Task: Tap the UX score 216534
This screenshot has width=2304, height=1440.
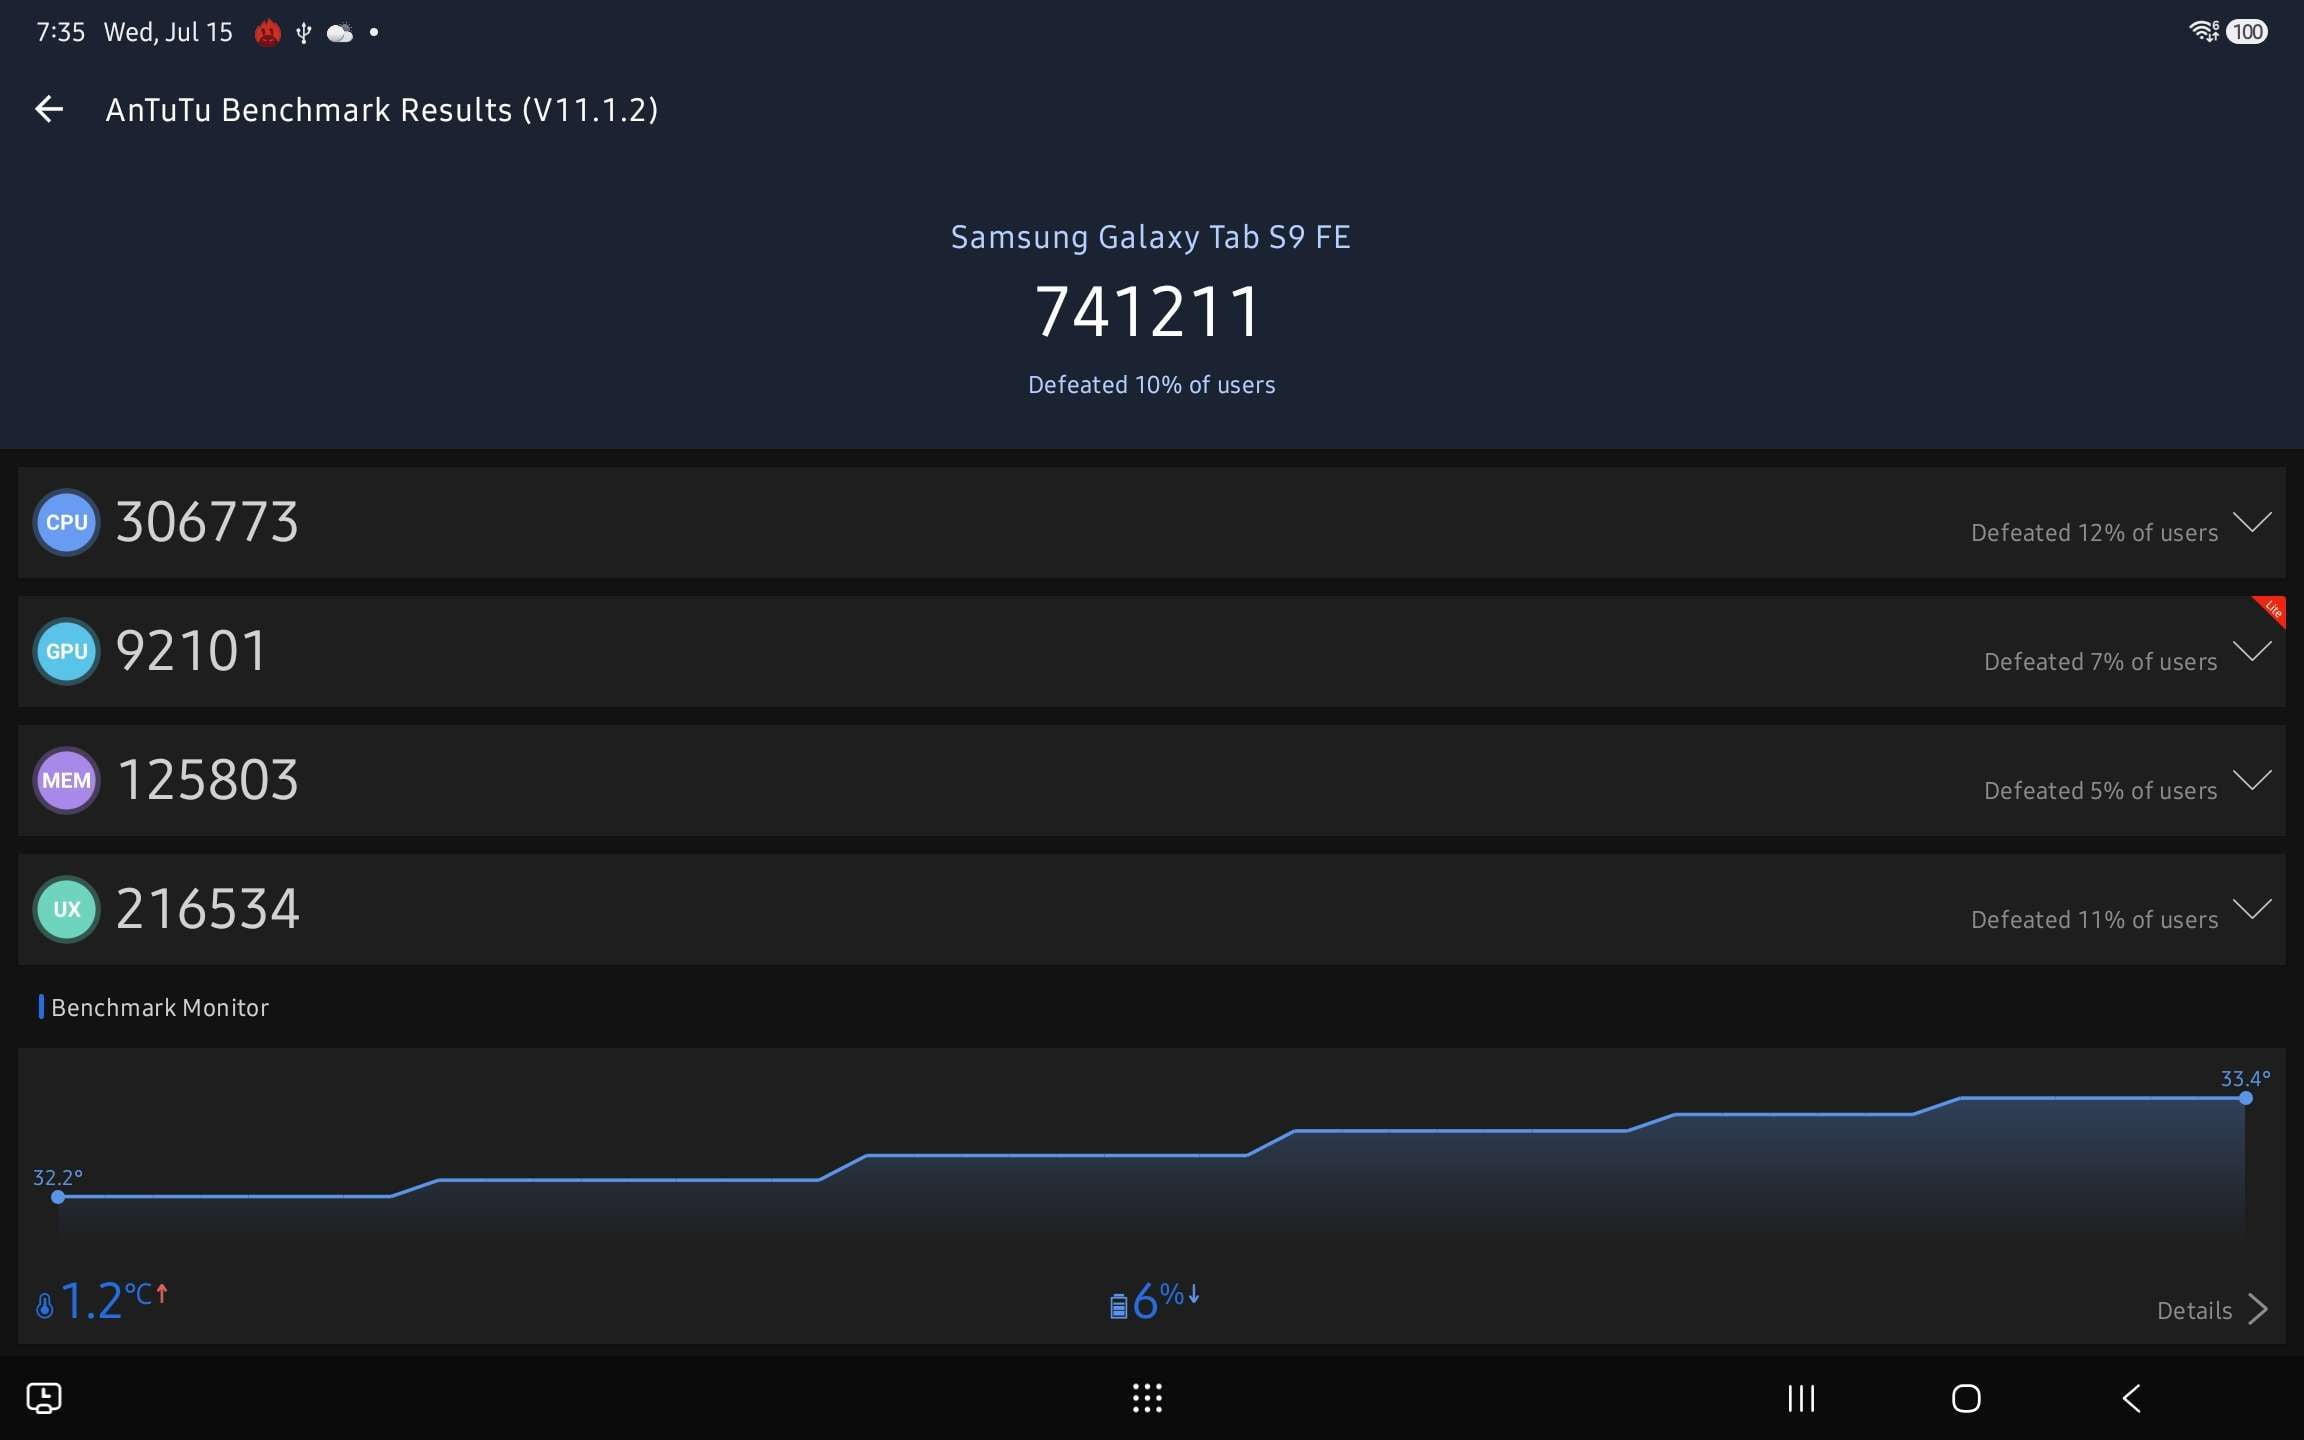Action: coord(208,909)
